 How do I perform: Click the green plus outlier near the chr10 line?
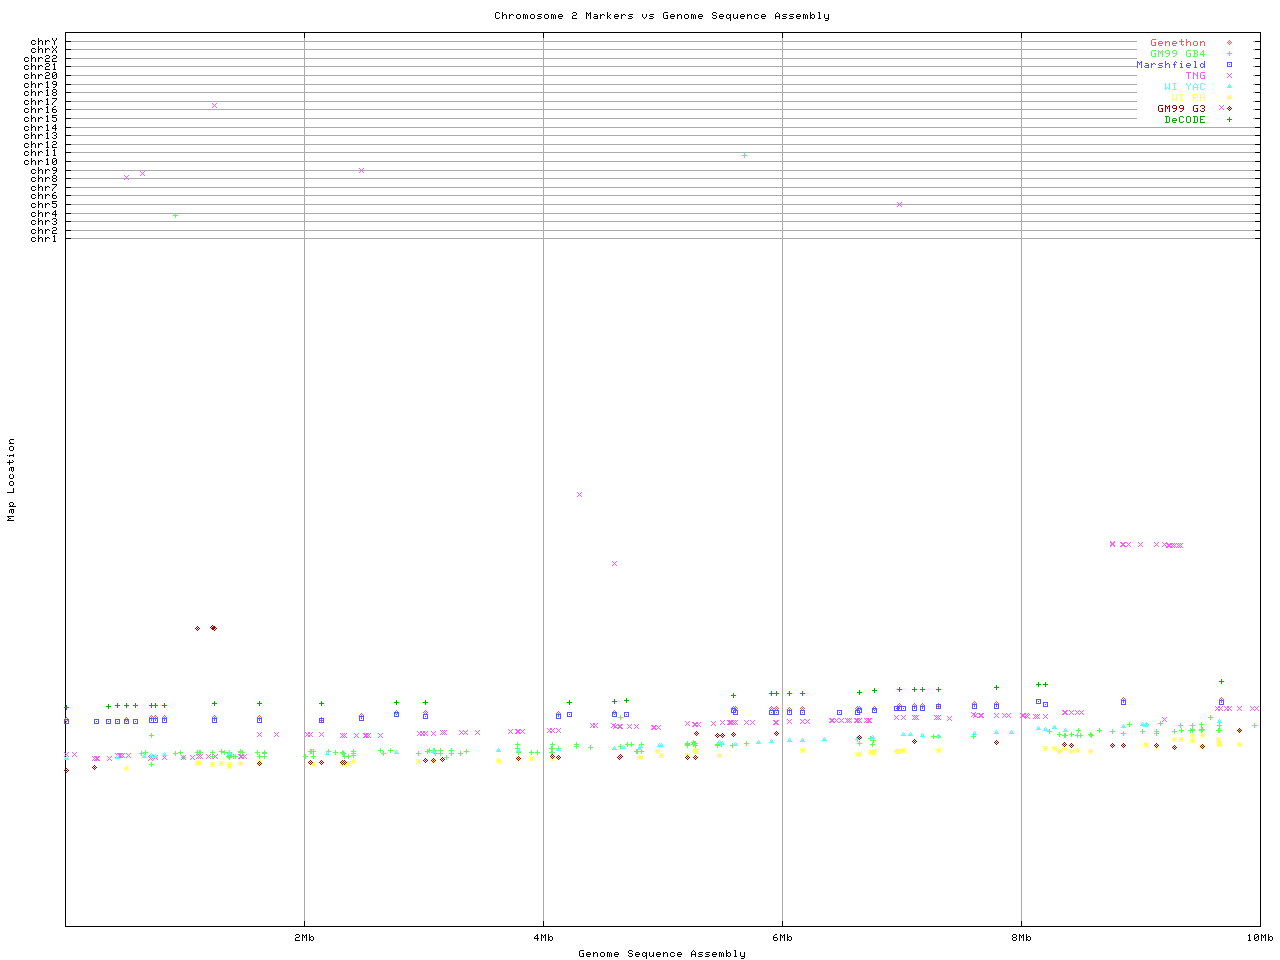744,155
